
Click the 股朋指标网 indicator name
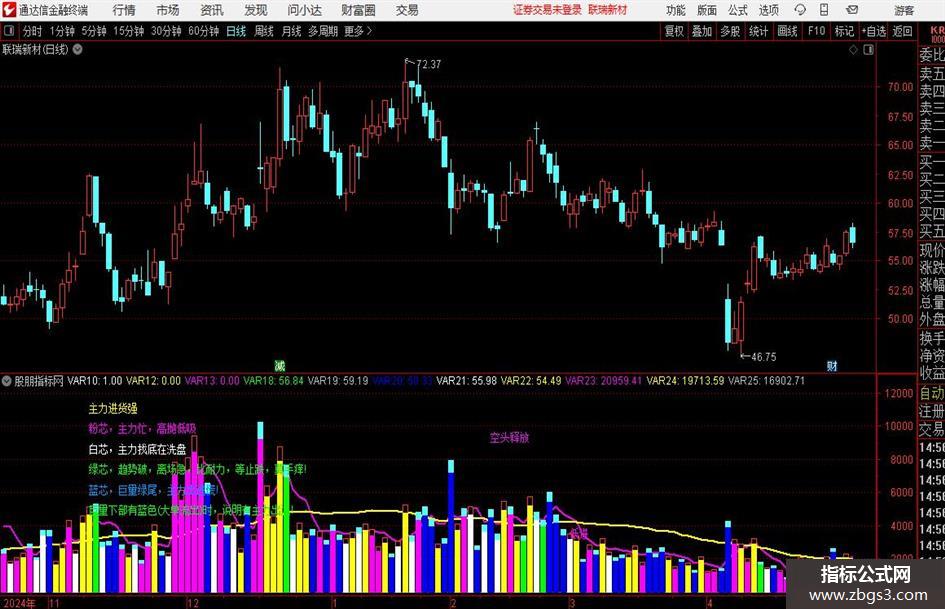(39, 380)
